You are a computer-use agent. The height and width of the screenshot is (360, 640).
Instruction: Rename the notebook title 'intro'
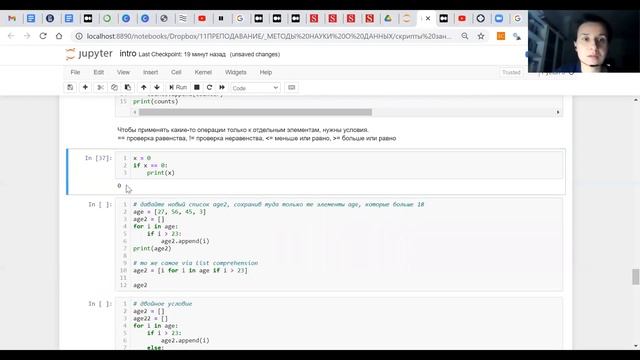point(128,54)
